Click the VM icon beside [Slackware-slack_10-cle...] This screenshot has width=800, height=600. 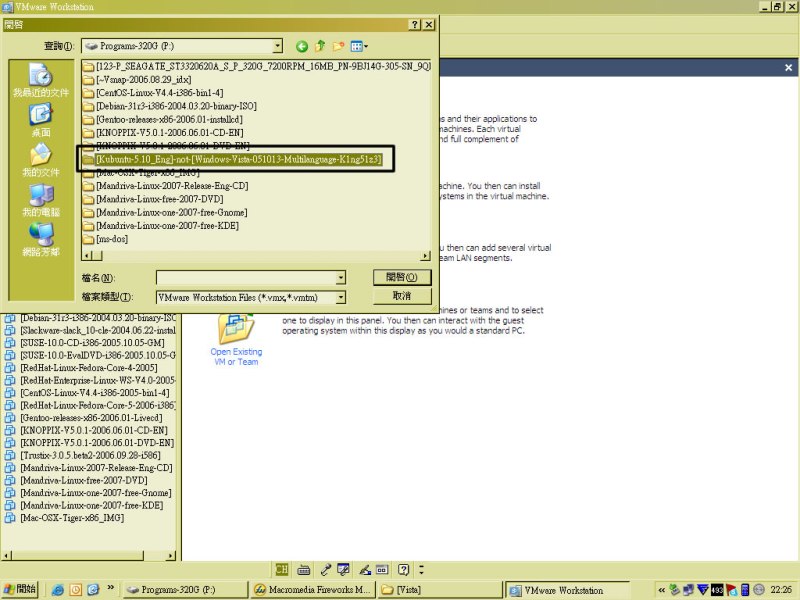click(x=10, y=331)
